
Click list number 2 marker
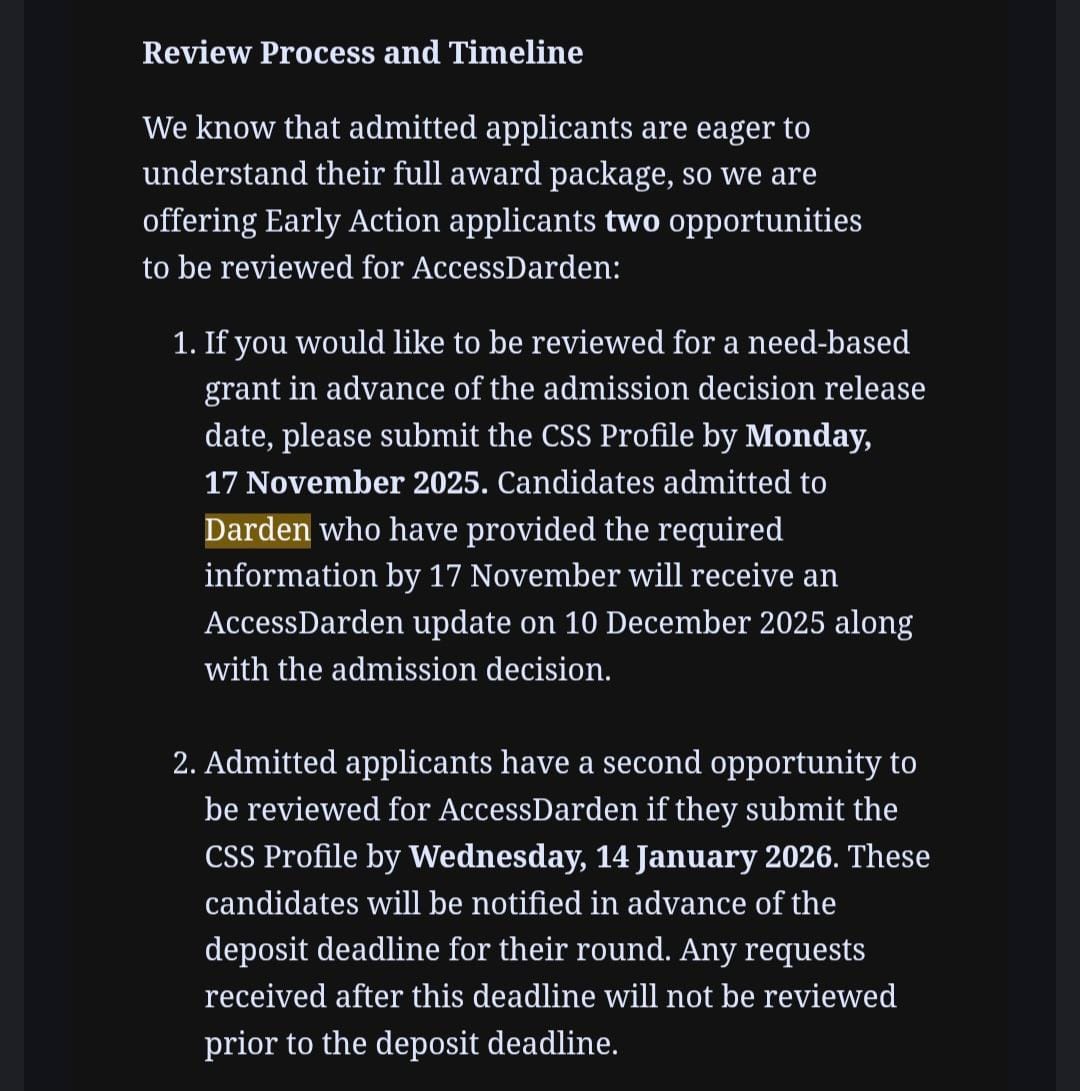pyautogui.click(x=183, y=763)
